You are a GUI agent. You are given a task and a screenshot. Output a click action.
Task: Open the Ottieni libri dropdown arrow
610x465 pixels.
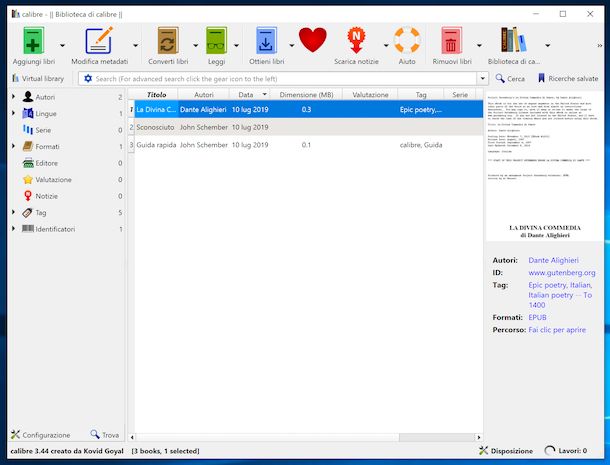click(291, 46)
